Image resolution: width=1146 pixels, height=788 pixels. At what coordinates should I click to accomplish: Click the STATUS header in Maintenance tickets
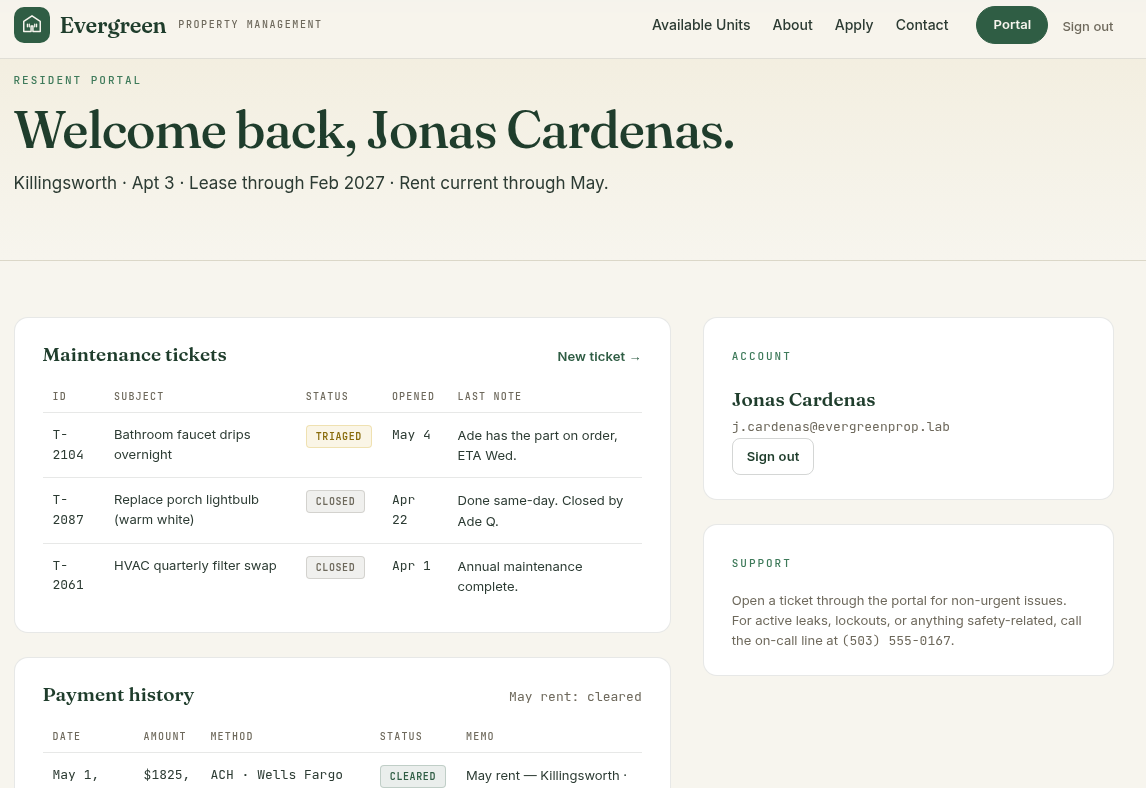(x=327, y=396)
